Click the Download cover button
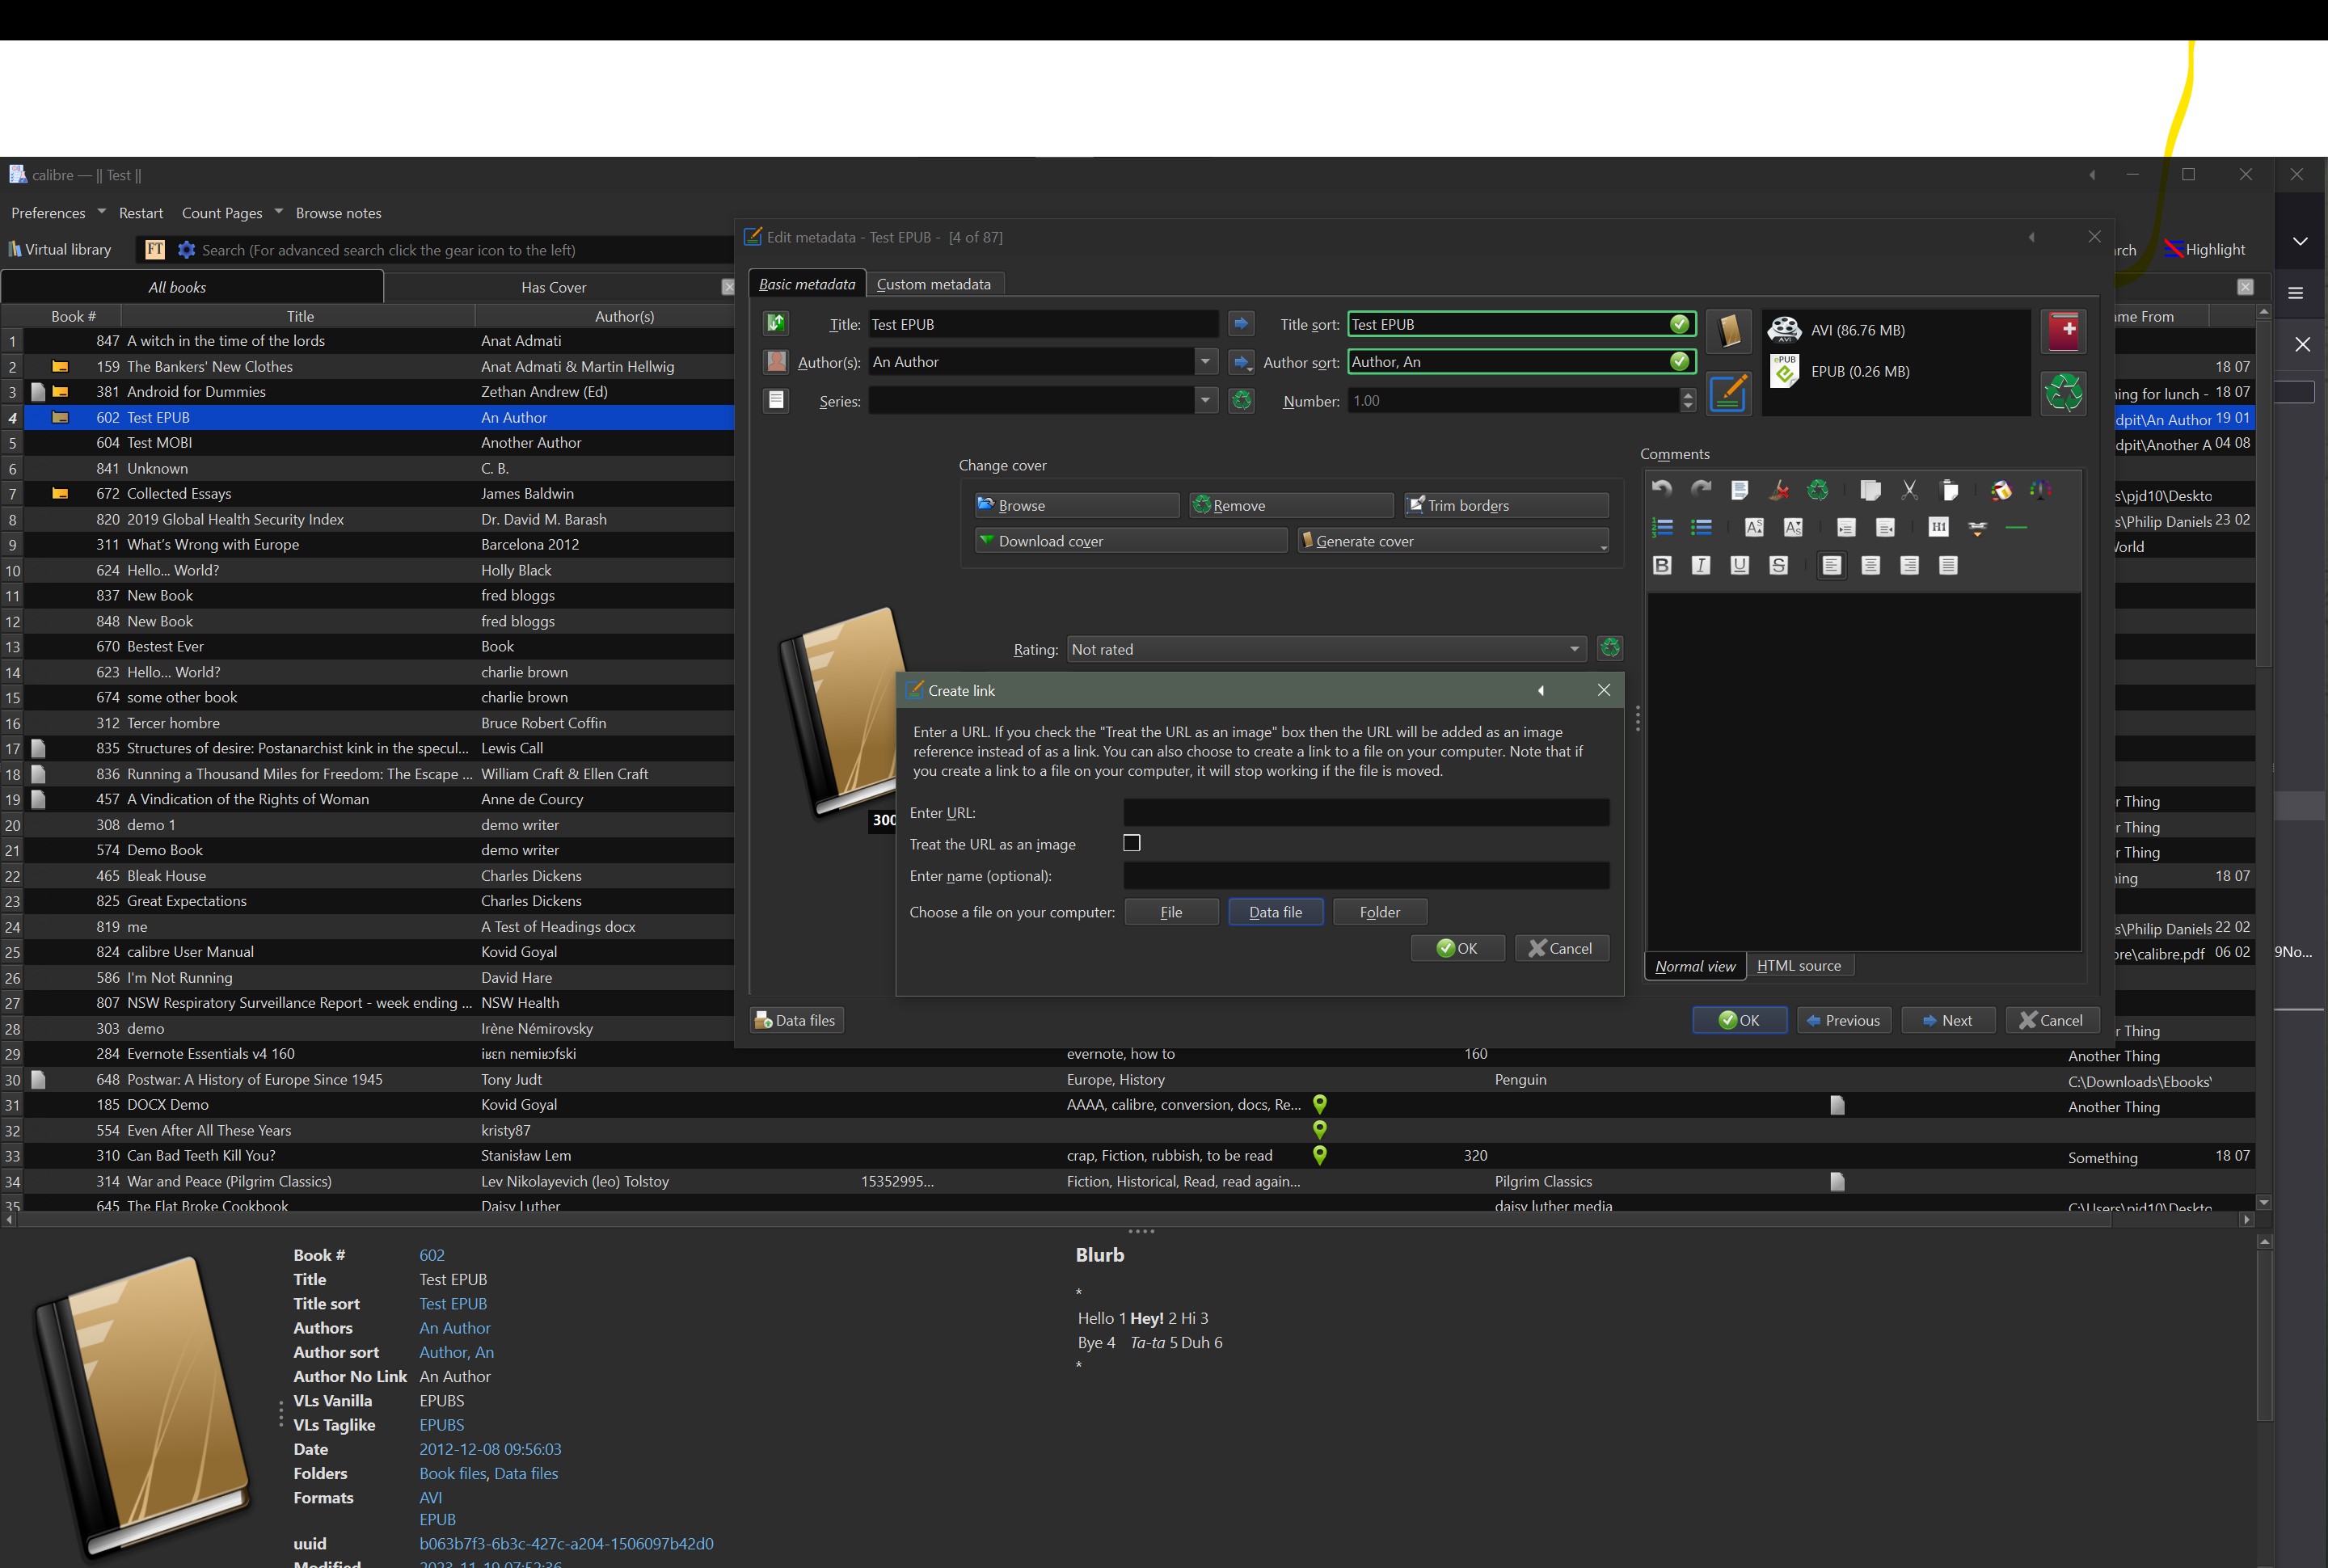The height and width of the screenshot is (1568, 2328). click(x=1130, y=541)
